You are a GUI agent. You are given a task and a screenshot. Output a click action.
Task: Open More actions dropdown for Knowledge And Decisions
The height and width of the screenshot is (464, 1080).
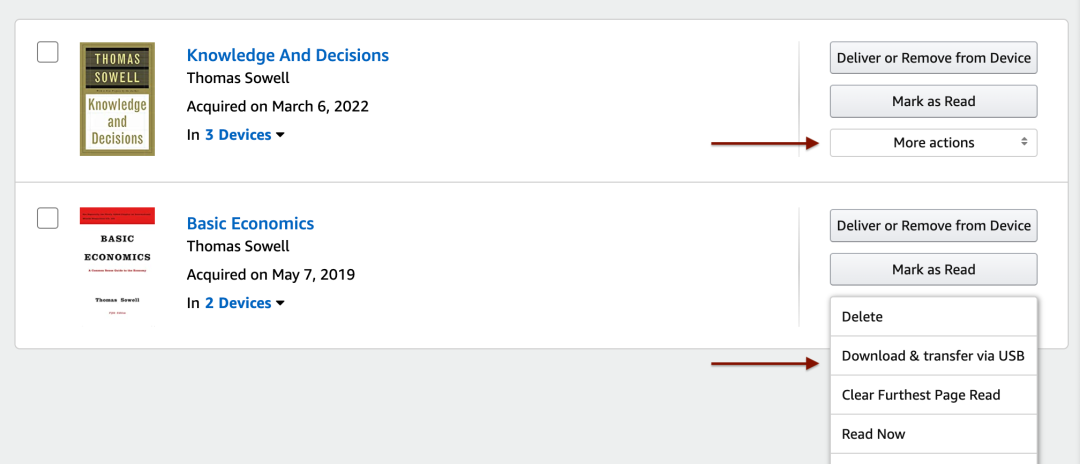(x=933, y=143)
